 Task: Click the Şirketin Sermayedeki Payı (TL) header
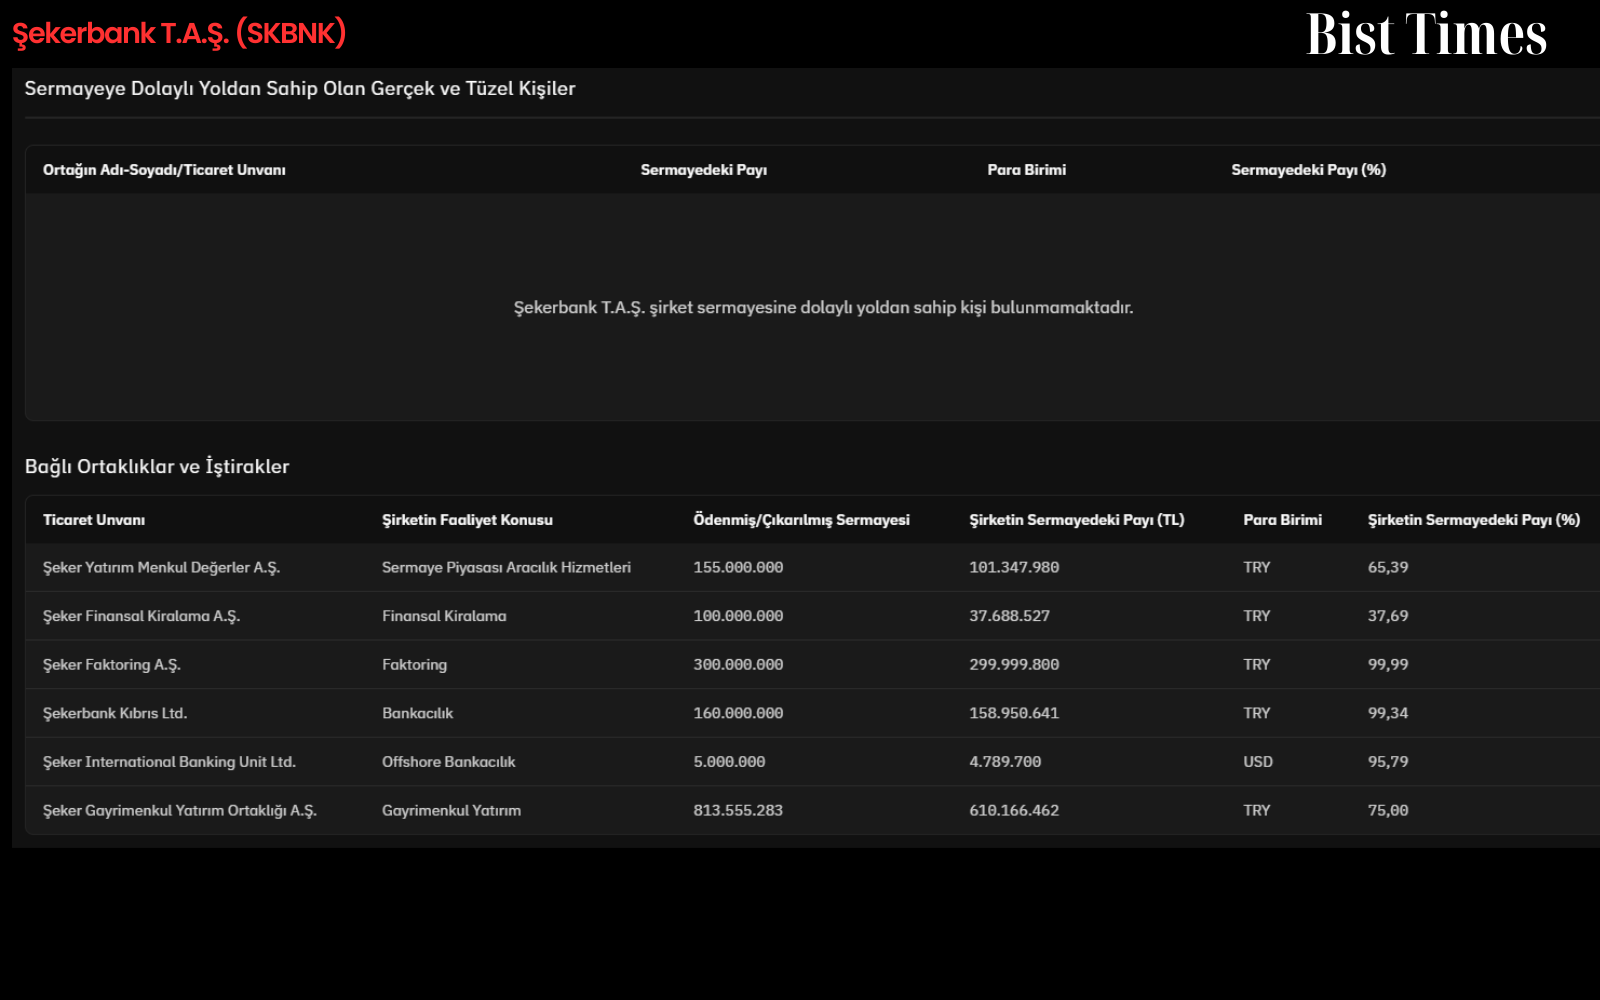point(1077,520)
